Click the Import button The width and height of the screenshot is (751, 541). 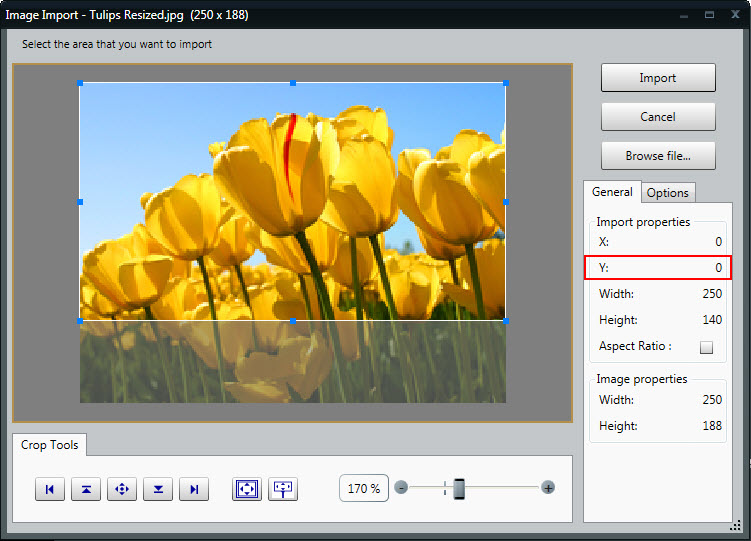(658, 78)
